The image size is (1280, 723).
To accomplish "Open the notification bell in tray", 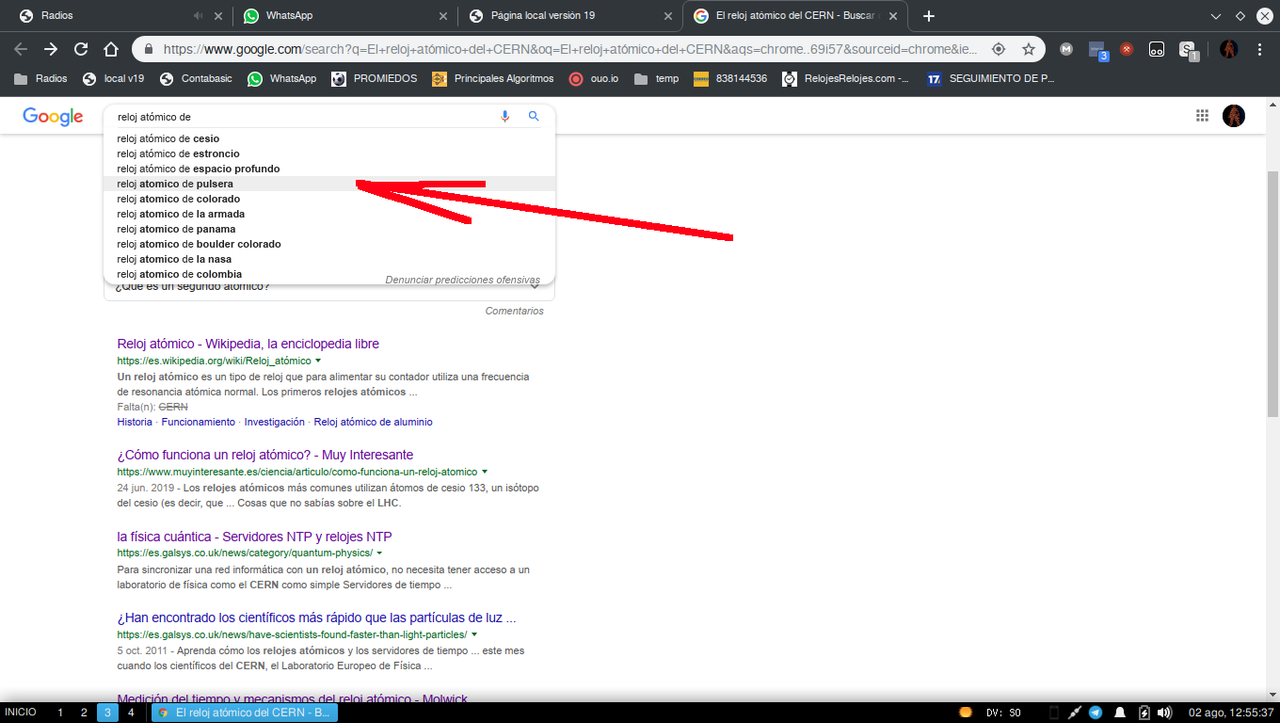I will (x=1118, y=712).
